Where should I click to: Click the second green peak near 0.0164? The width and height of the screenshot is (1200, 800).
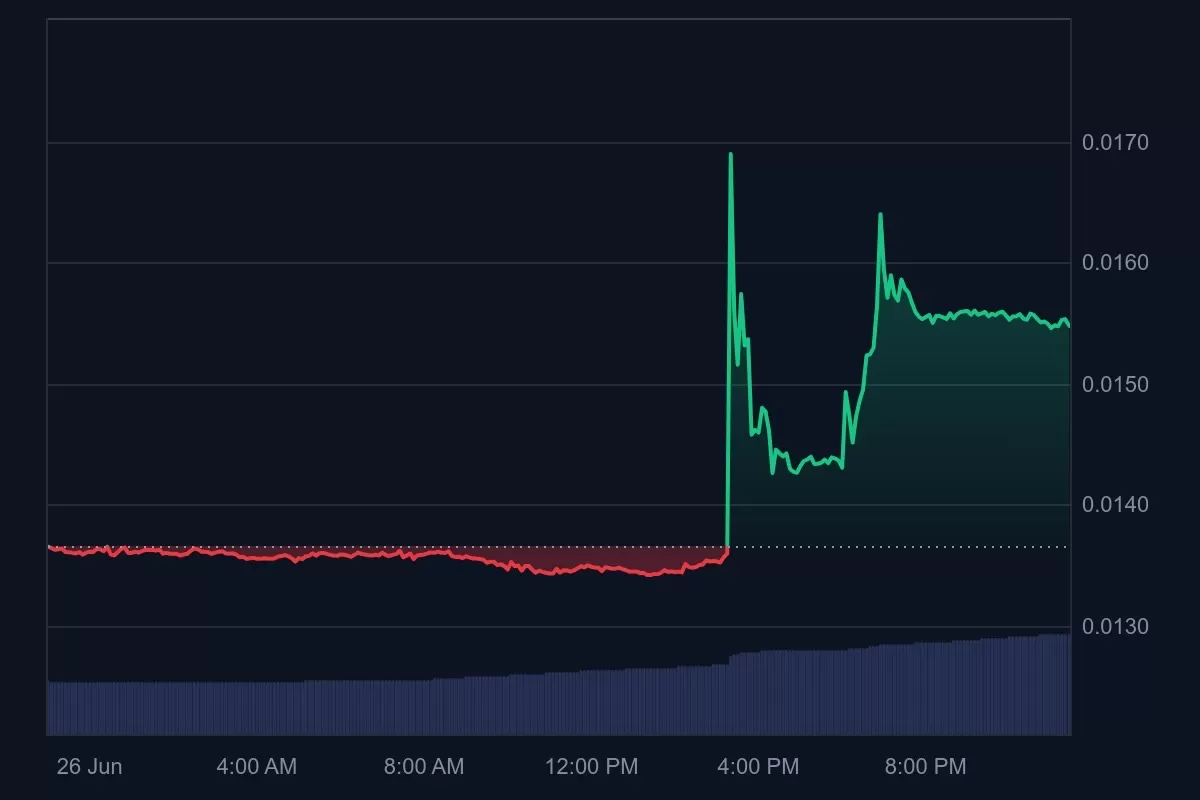coord(880,215)
